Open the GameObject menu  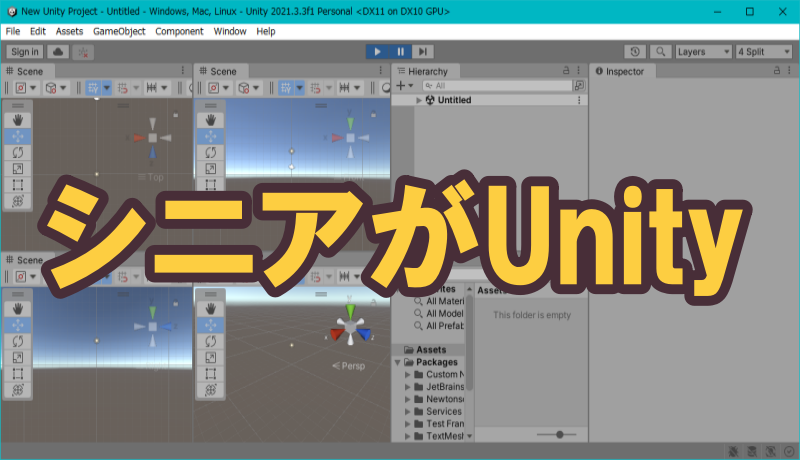tap(119, 32)
